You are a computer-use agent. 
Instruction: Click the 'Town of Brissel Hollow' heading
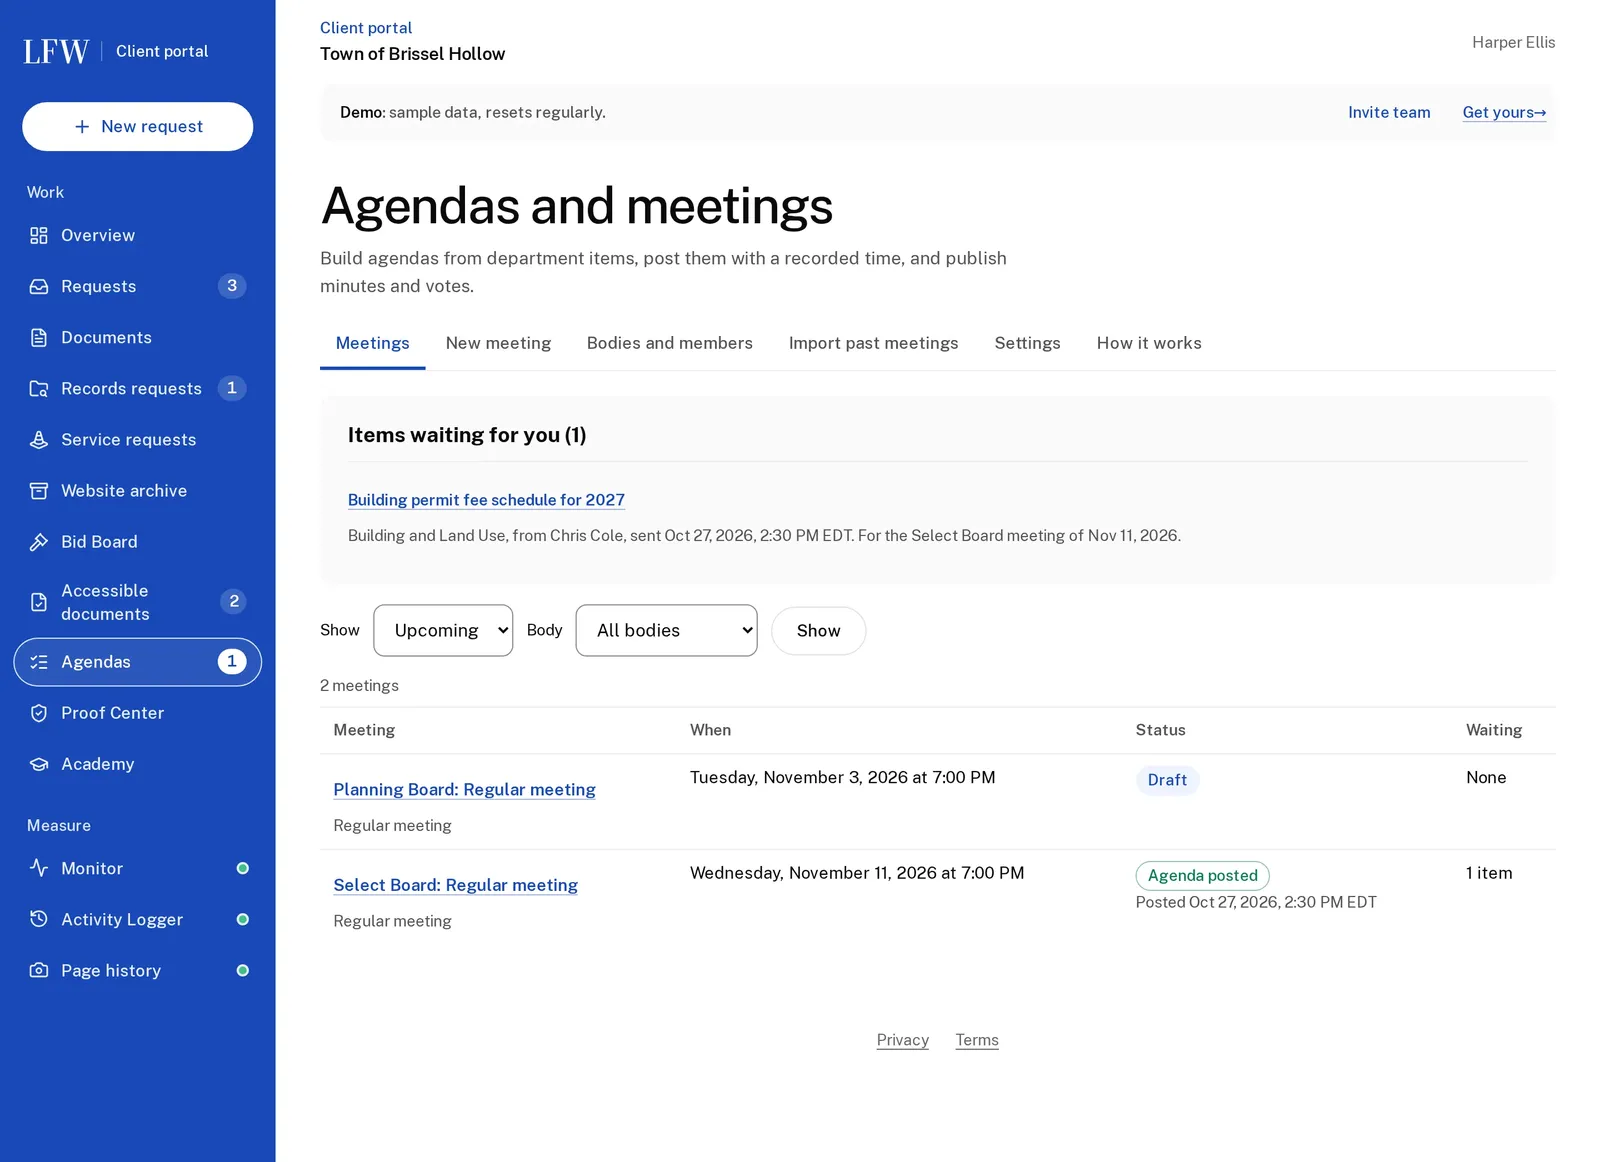pos(412,54)
